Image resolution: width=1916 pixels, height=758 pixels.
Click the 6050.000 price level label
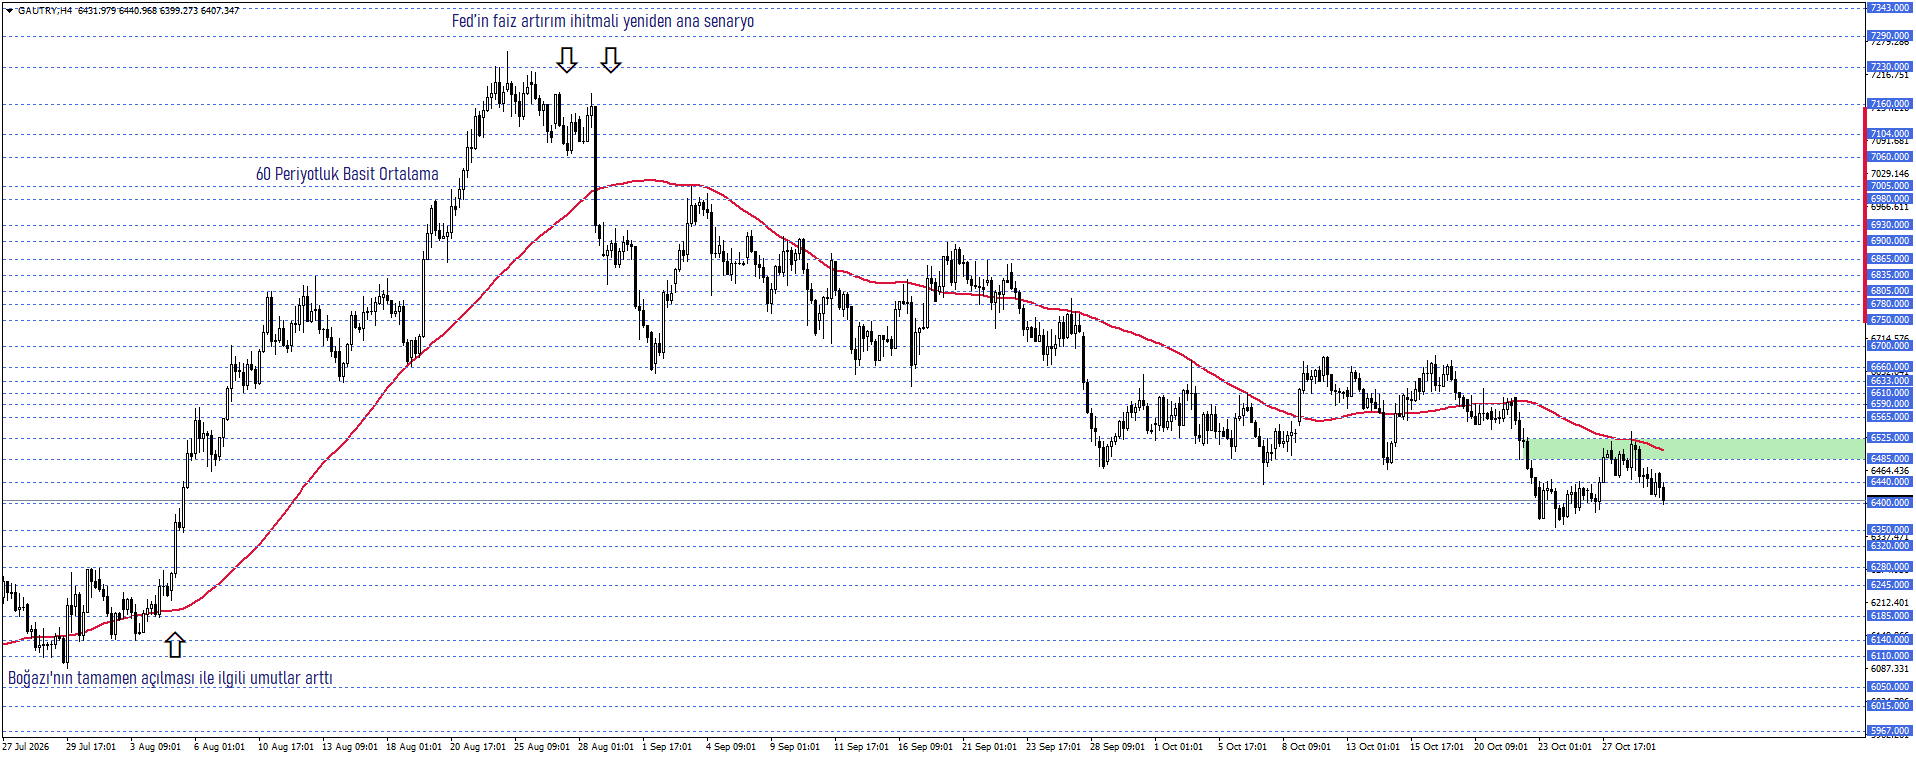[1889, 687]
